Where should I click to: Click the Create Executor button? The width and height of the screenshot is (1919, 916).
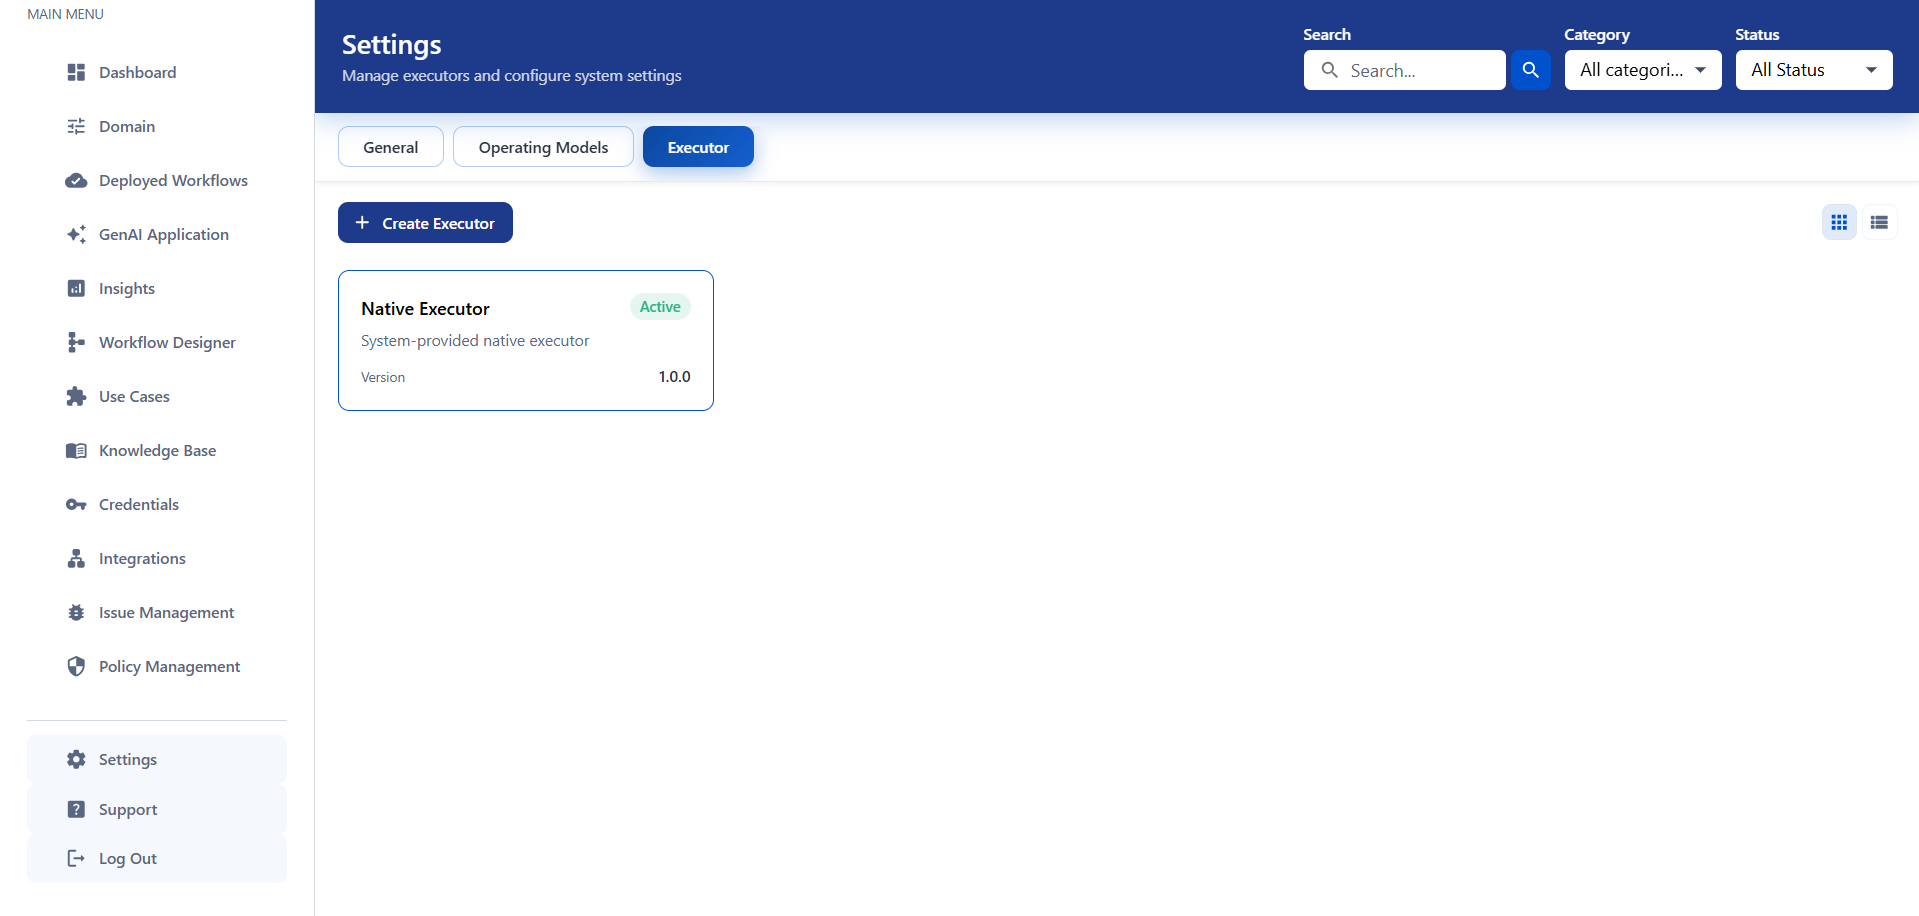point(425,223)
